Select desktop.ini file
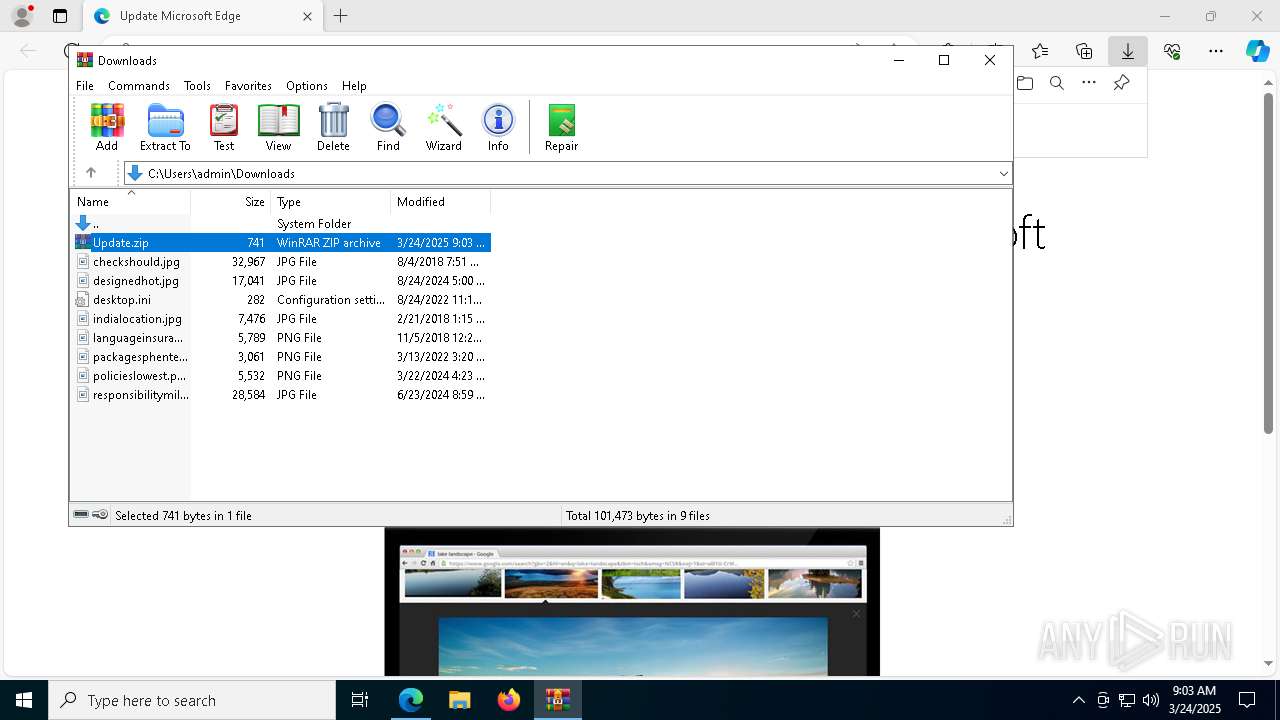 pyautogui.click(x=281, y=300)
